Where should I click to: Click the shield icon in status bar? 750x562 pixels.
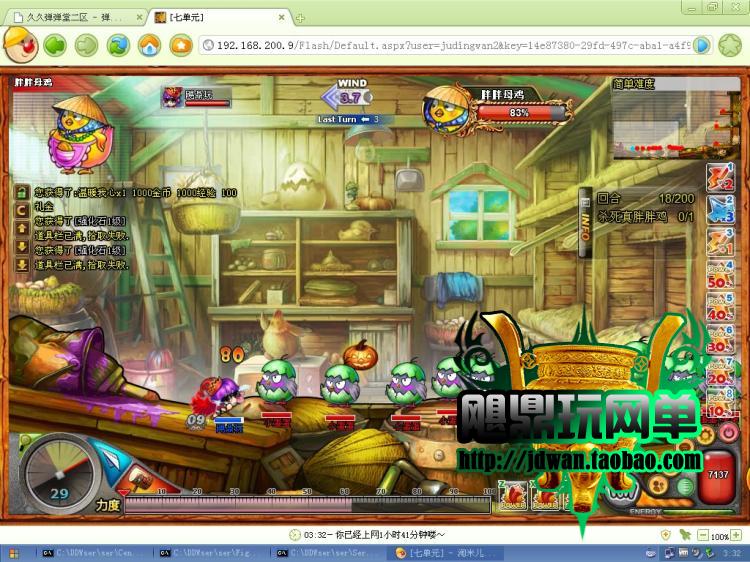(x=665, y=535)
